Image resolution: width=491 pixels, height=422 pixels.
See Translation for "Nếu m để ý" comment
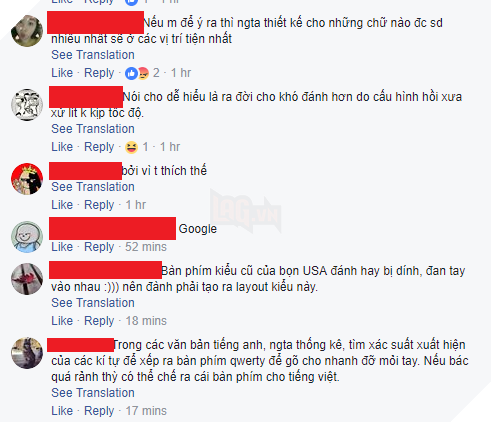click(x=93, y=55)
